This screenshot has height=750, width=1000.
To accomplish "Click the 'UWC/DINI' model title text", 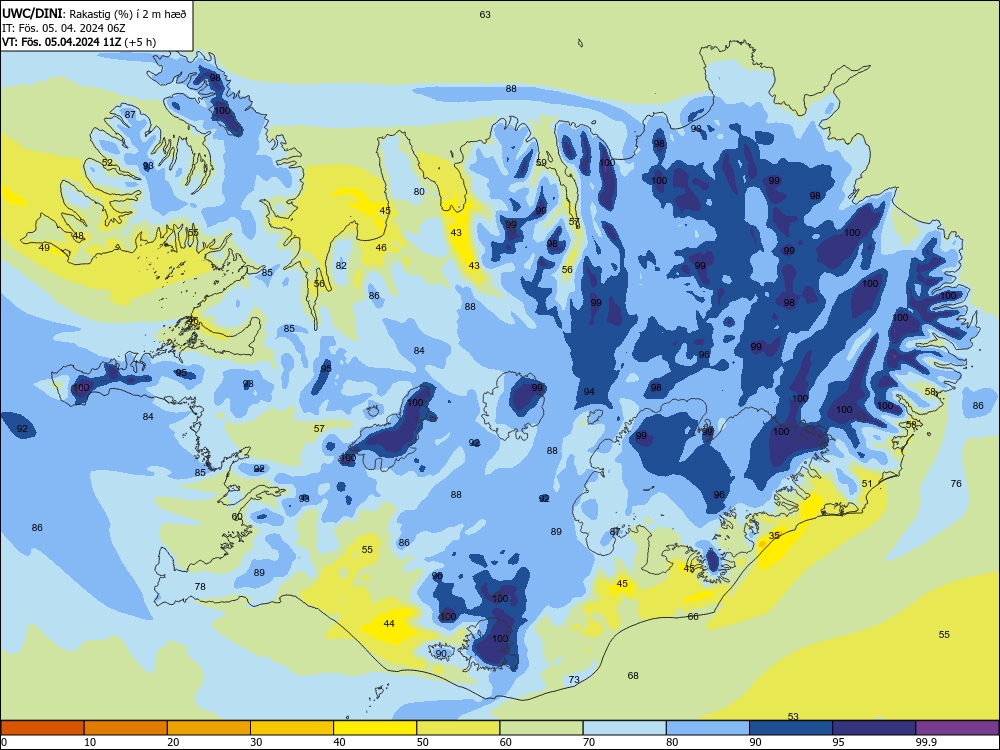I will [x=32, y=13].
